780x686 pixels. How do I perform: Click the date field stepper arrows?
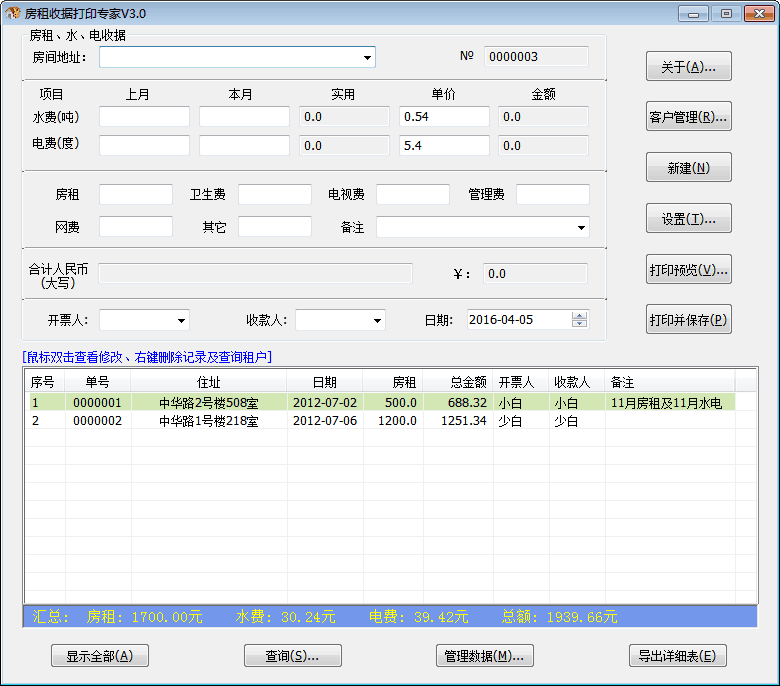(579, 320)
